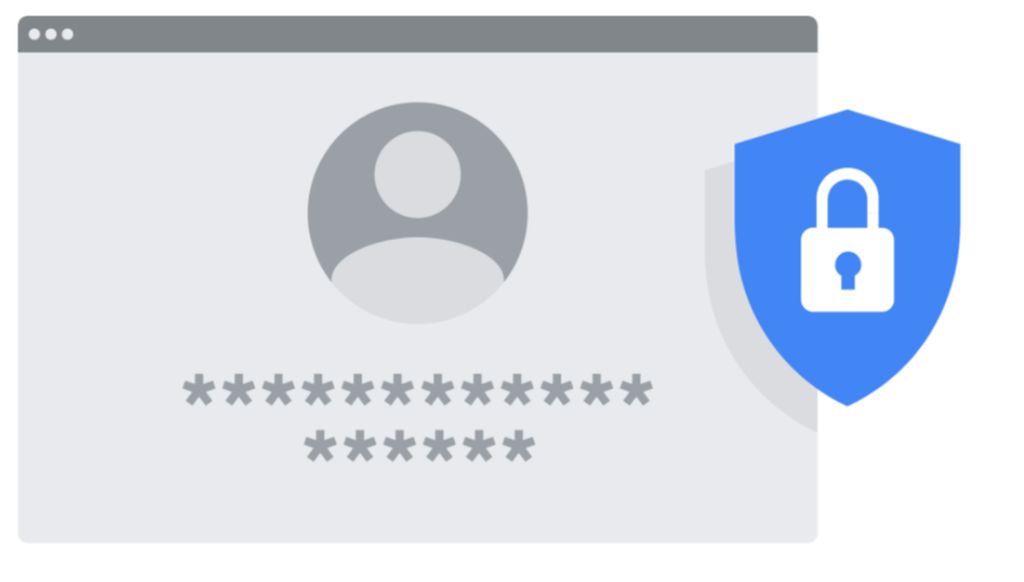Focus the second row of password asterisks
The image size is (1024, 582).
point(419,446)
